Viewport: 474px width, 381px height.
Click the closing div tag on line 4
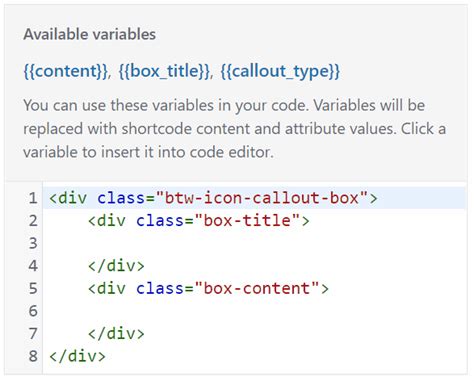(x=116, y=266)
